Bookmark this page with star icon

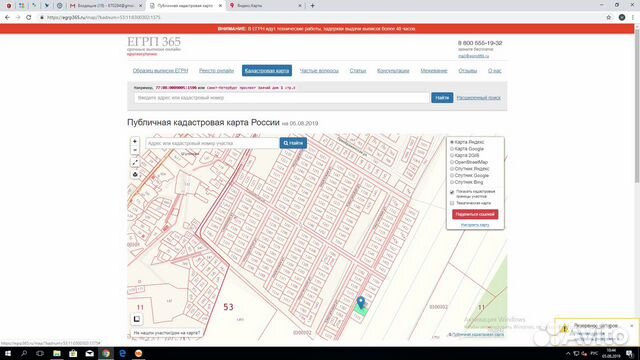tap(609, 18)
